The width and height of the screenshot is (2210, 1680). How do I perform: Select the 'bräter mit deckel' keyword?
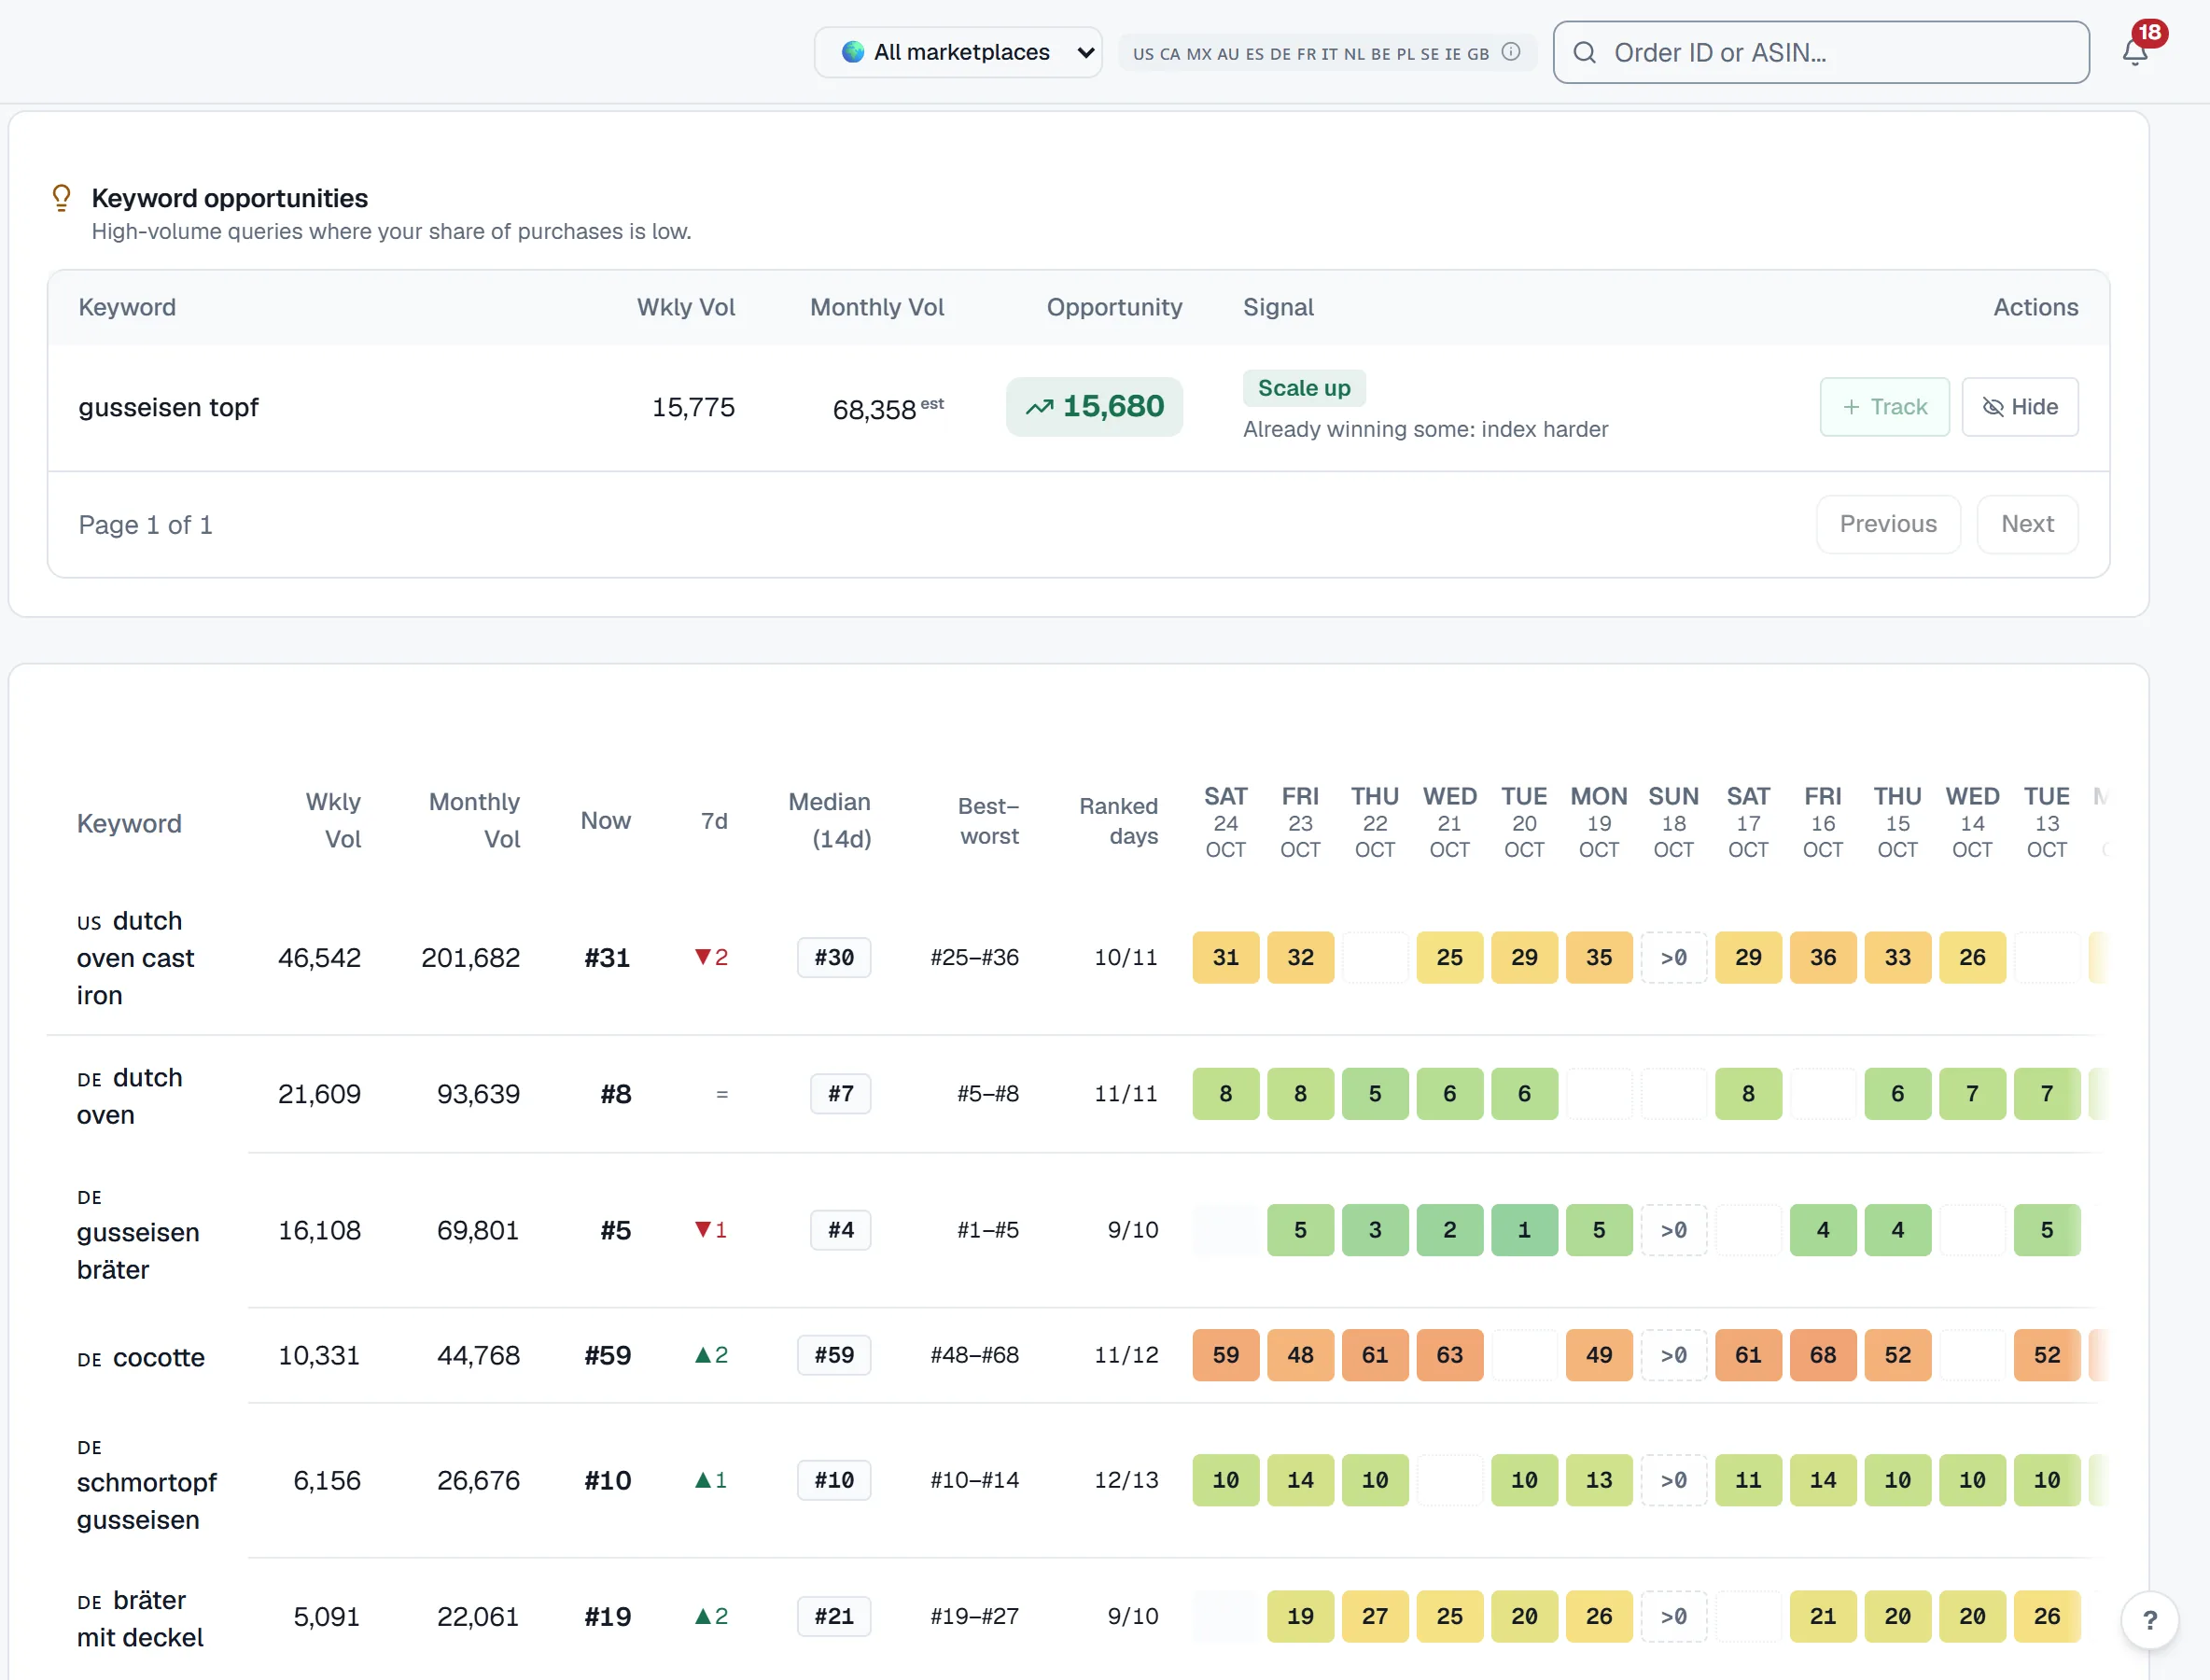coord(140,1619)
